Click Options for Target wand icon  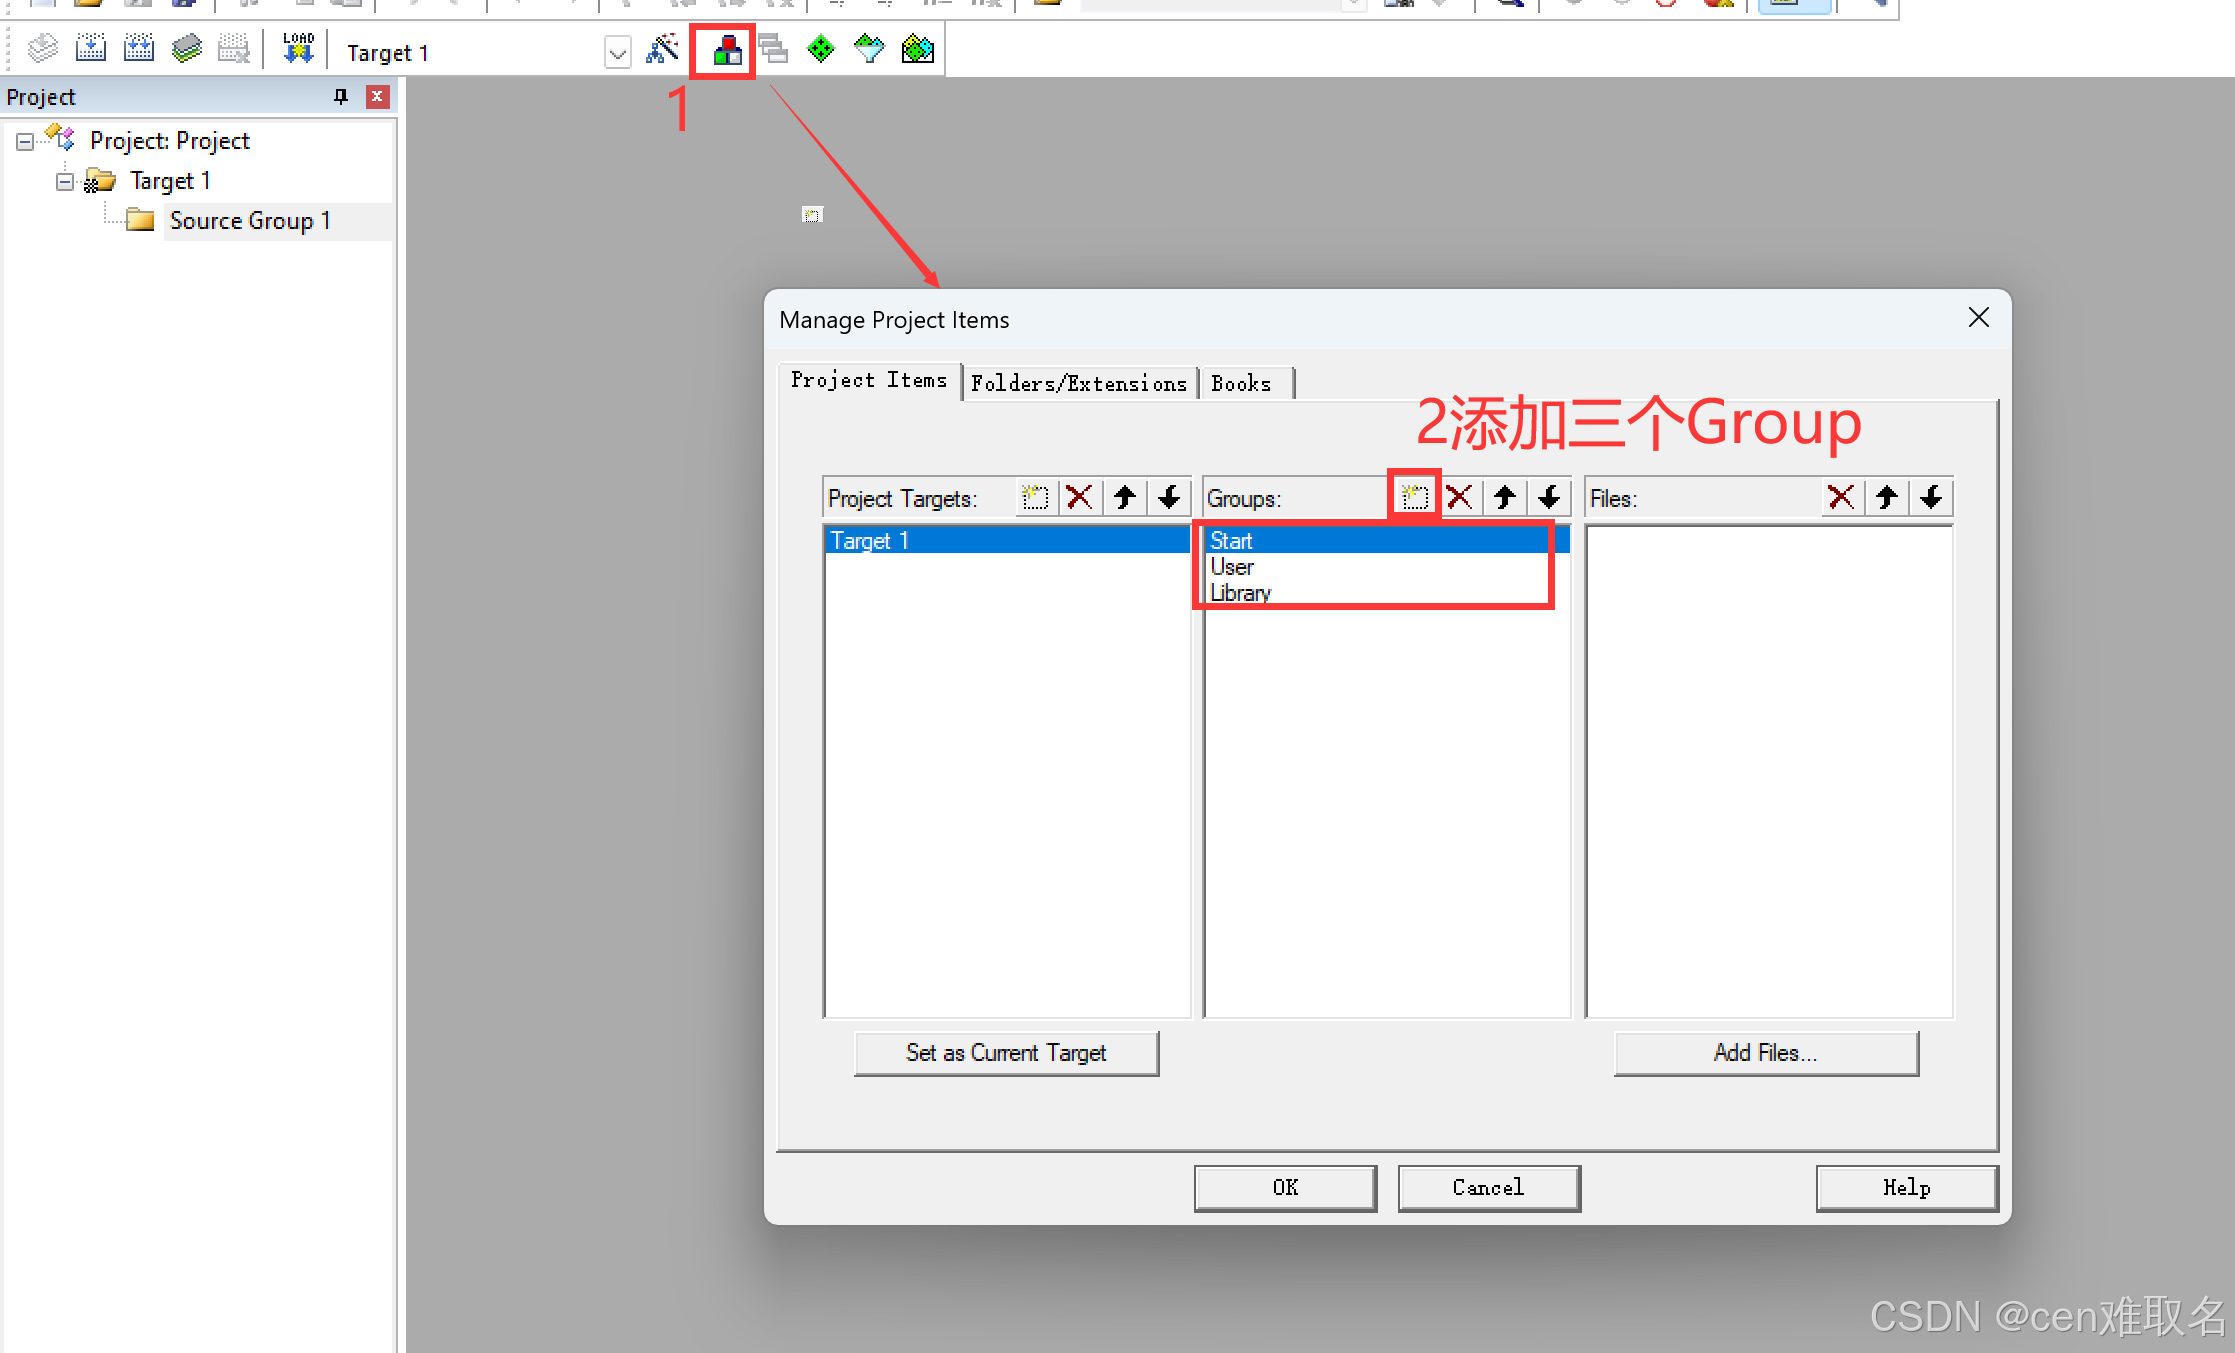coord(662,50)
